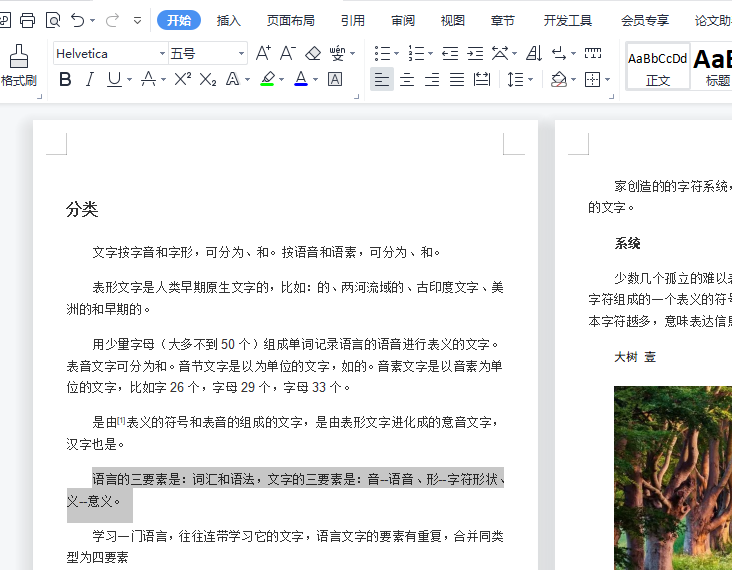Open the undo history dropdown arrow

tap(92, 21)
